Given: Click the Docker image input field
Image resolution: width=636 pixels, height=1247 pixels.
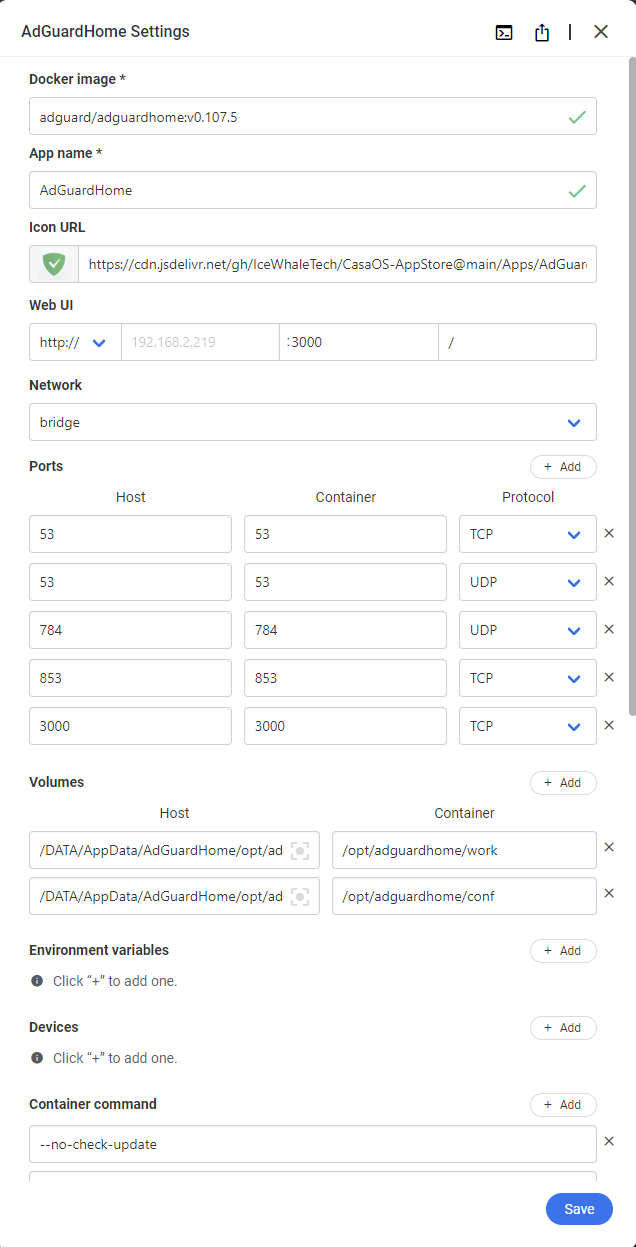Looking at the screenshot, I should coord(300,116).
